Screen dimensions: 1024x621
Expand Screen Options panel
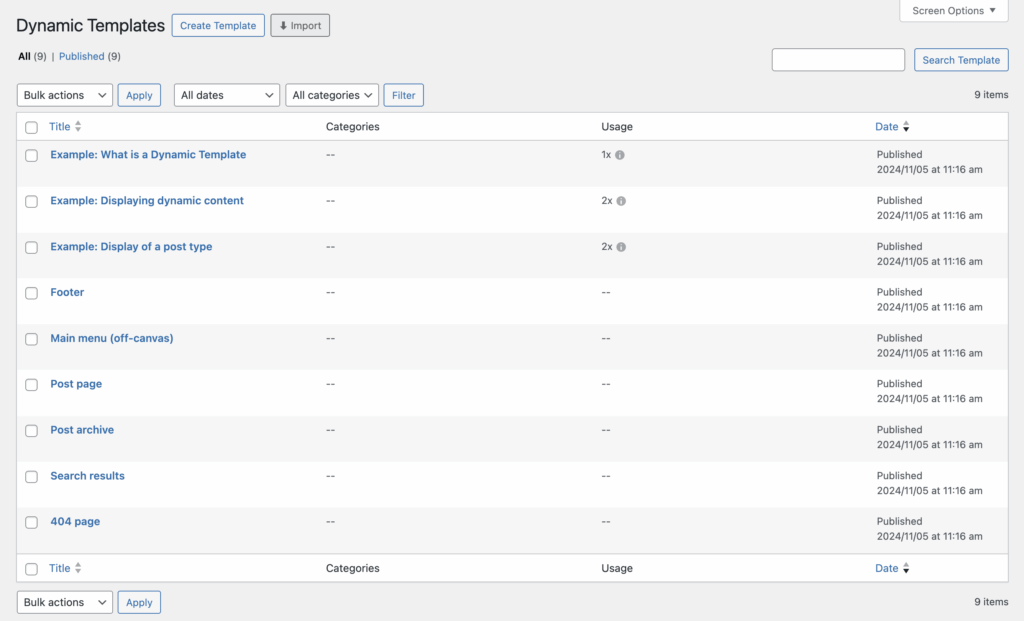[x=953, y=10]
